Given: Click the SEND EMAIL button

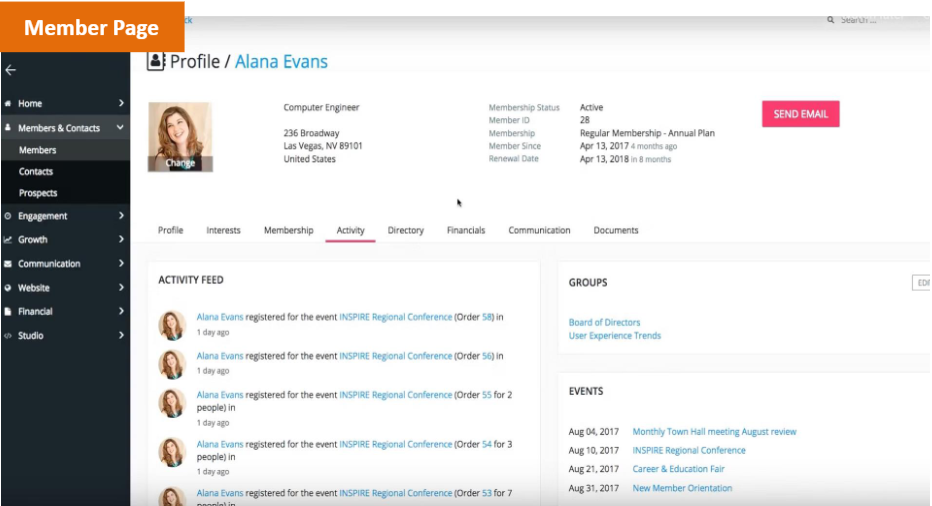Looking at the screenshot, I should (801, 114).
